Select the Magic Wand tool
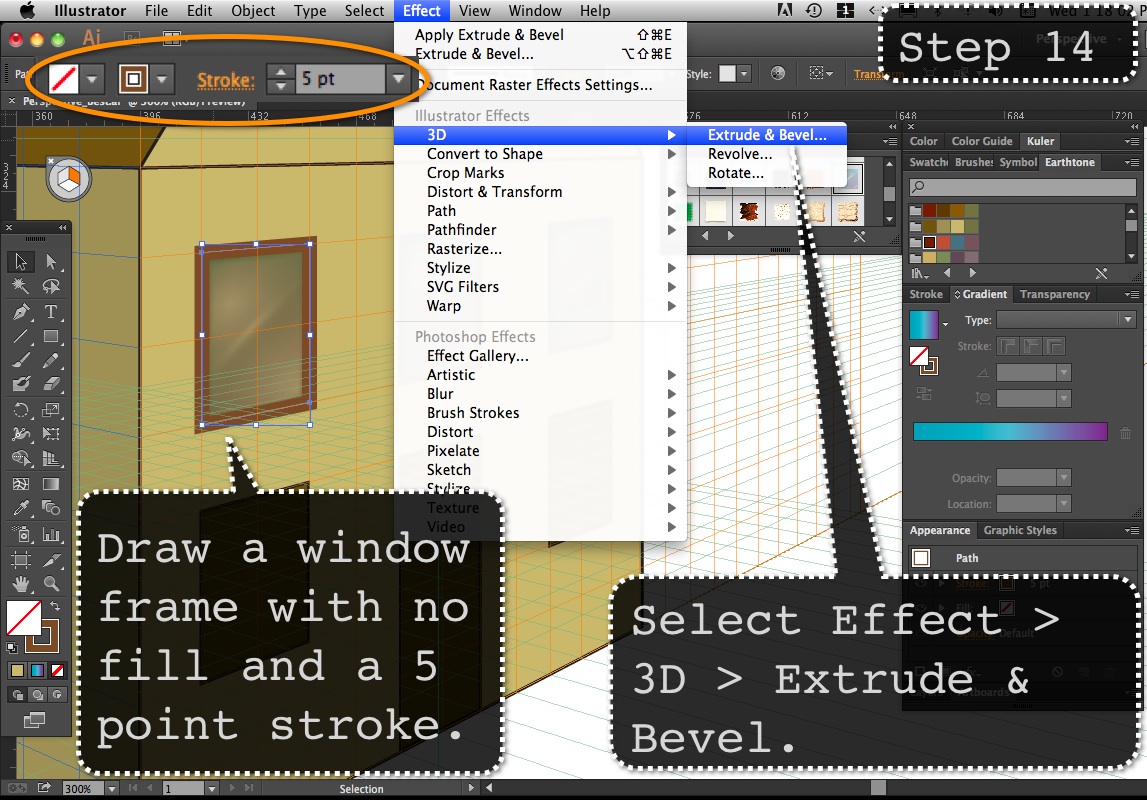Screen dimensions: 1147x800 pos(20,286)
